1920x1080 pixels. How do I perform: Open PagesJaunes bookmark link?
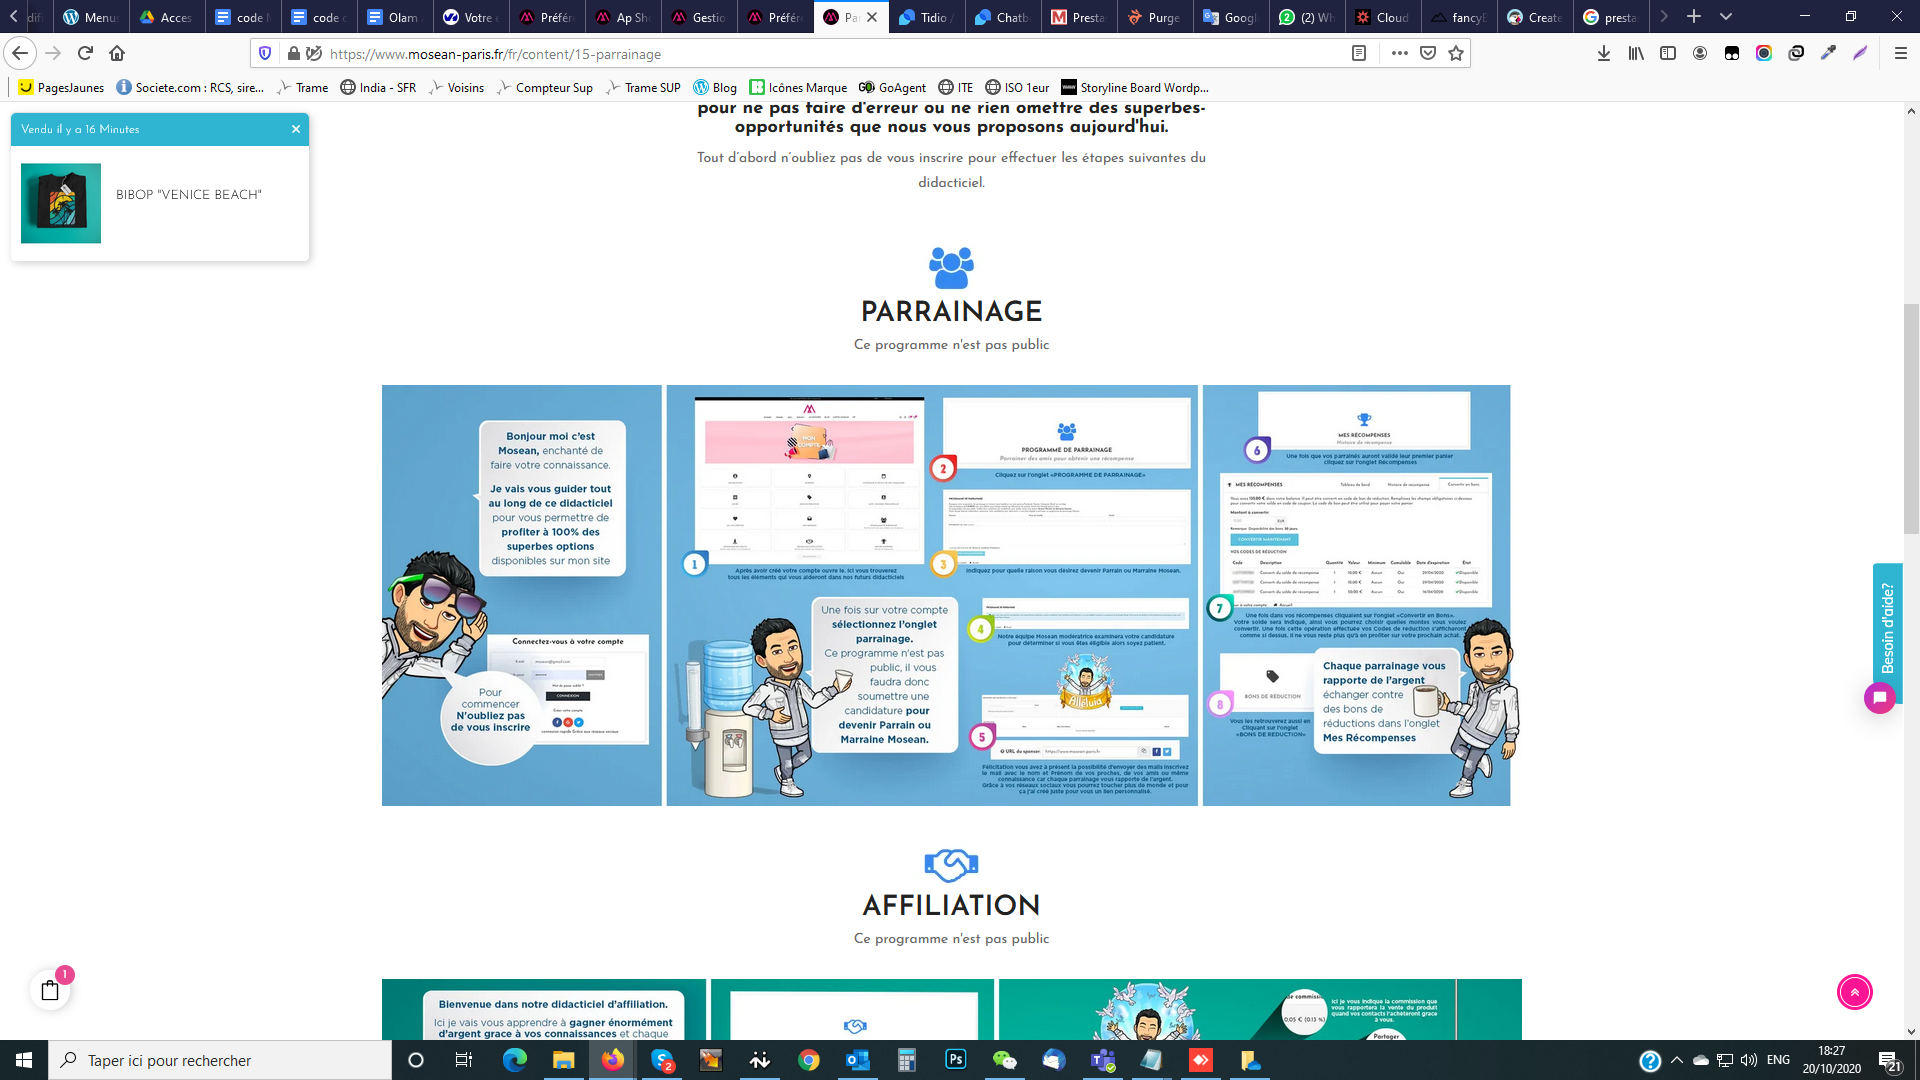click(62, 87)
